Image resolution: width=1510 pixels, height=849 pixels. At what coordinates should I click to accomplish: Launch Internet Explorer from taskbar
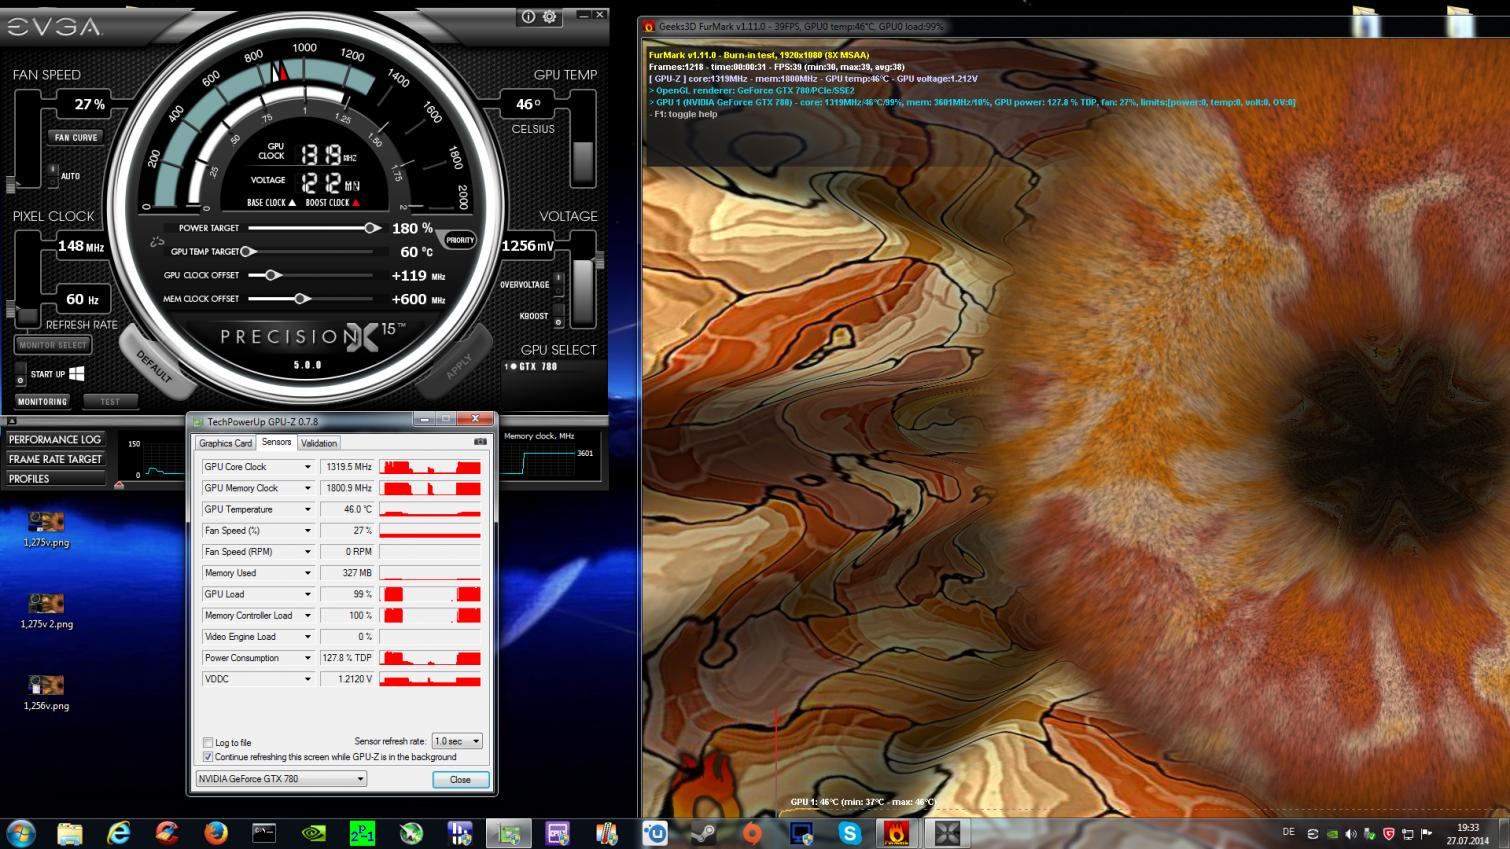(x=118, y=832)
